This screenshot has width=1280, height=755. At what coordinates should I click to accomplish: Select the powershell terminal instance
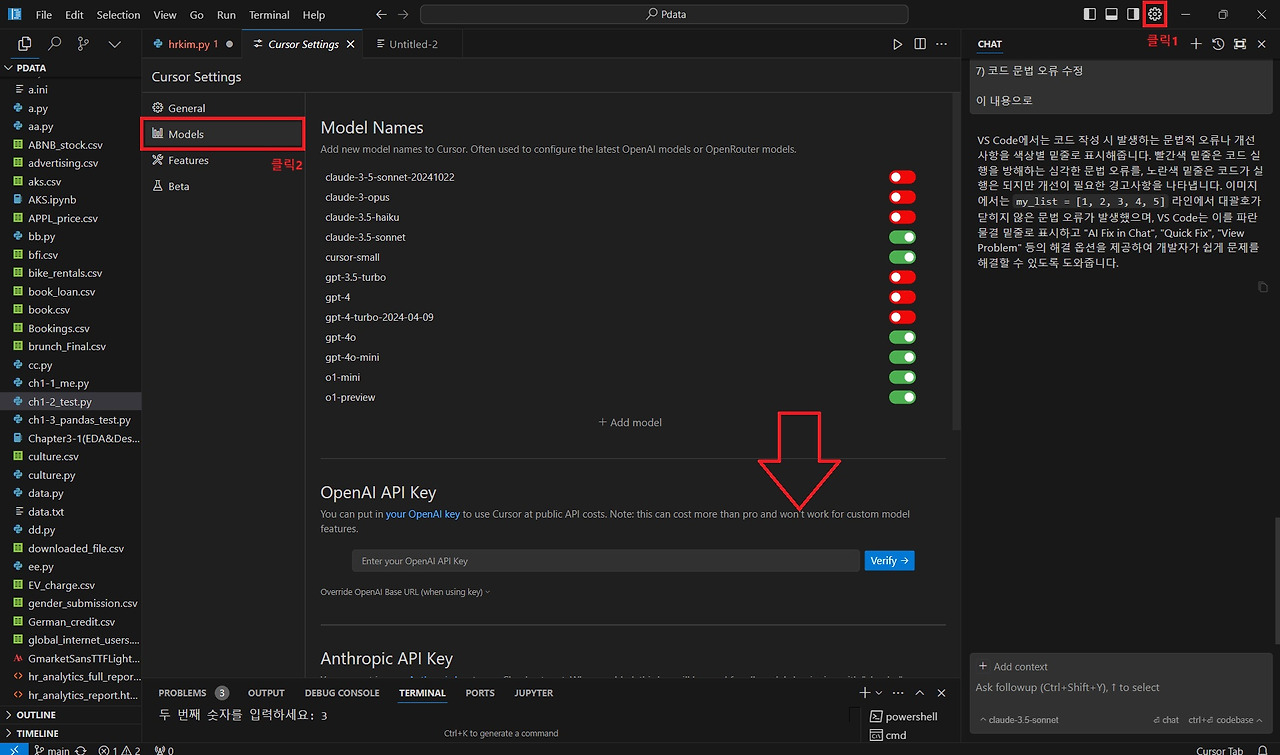904,716
